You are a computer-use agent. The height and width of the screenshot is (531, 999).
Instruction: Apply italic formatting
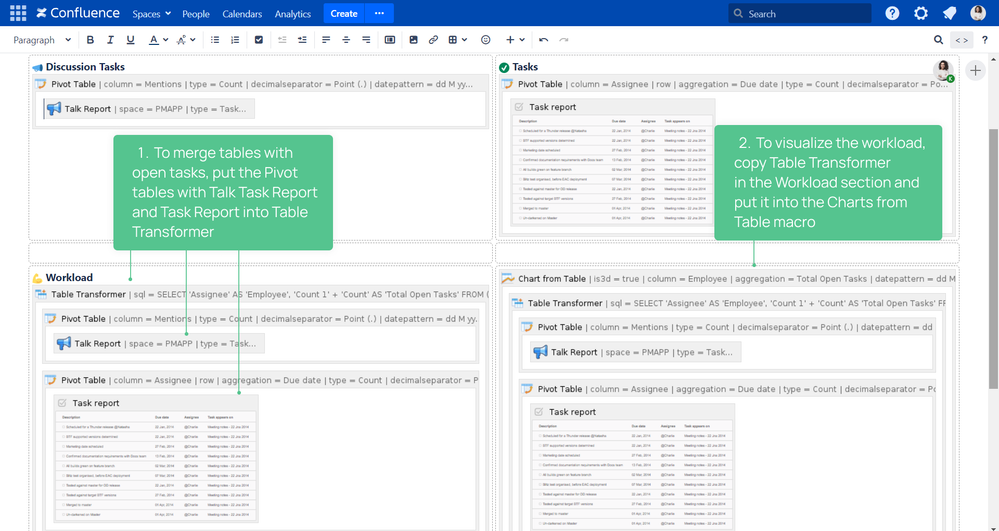[x=109, y=40]
